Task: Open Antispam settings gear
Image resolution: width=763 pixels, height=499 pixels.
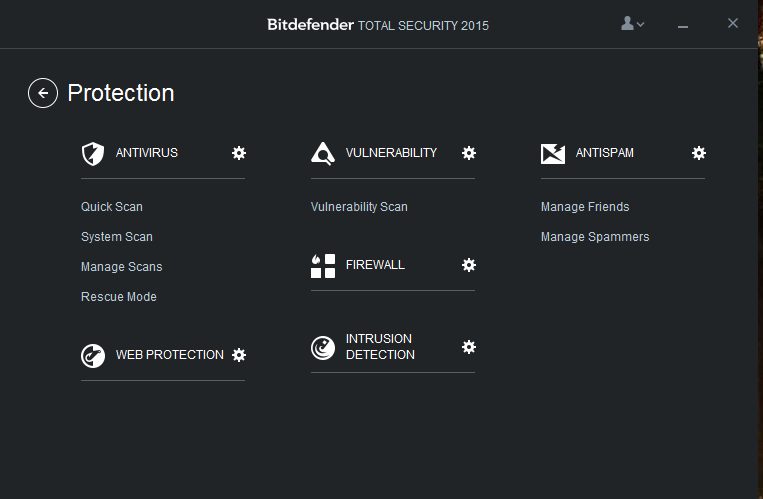Action: coord(699,153)
